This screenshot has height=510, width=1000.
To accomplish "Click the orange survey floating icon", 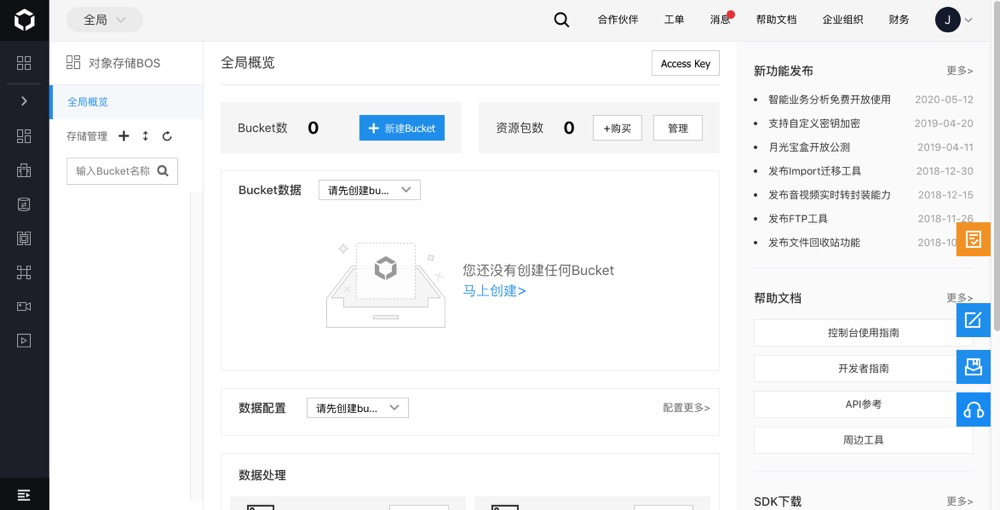I will point(973,239).
